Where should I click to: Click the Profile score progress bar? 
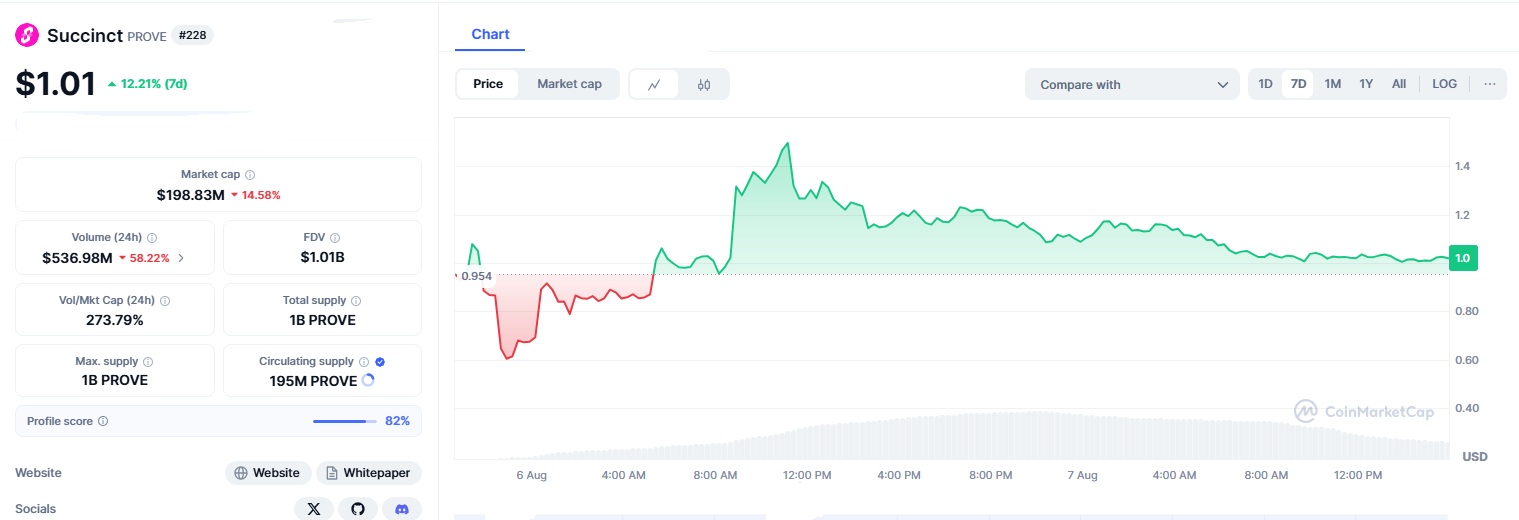tap(344, 421)
